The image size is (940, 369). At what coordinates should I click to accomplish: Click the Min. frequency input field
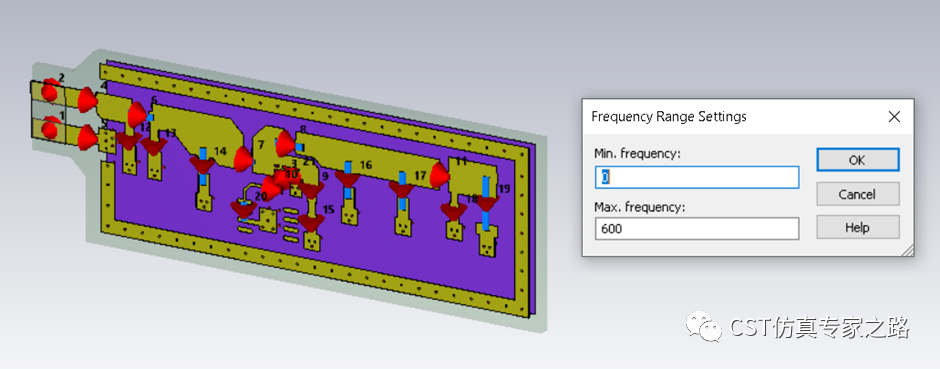pos(697,177)
